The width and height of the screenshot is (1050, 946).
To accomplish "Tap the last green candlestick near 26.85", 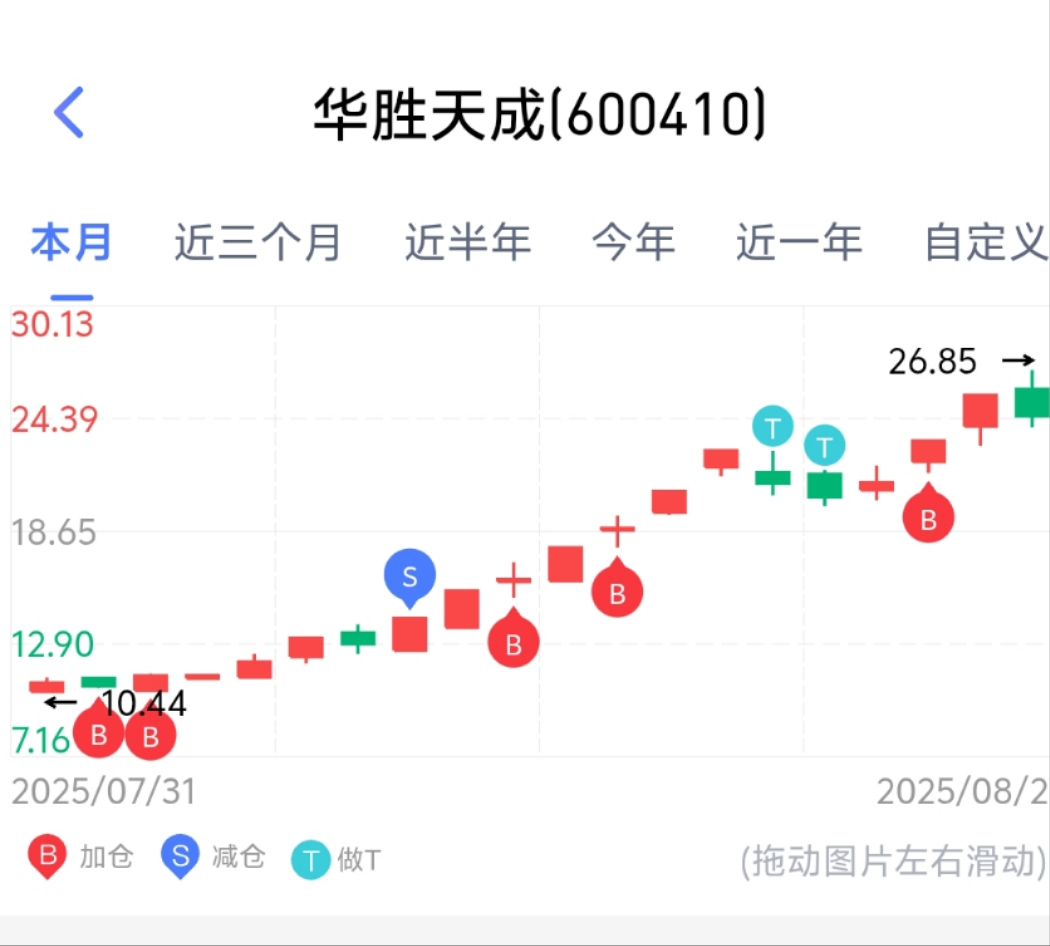I will pyautogui.click(x=1032, y=400).
